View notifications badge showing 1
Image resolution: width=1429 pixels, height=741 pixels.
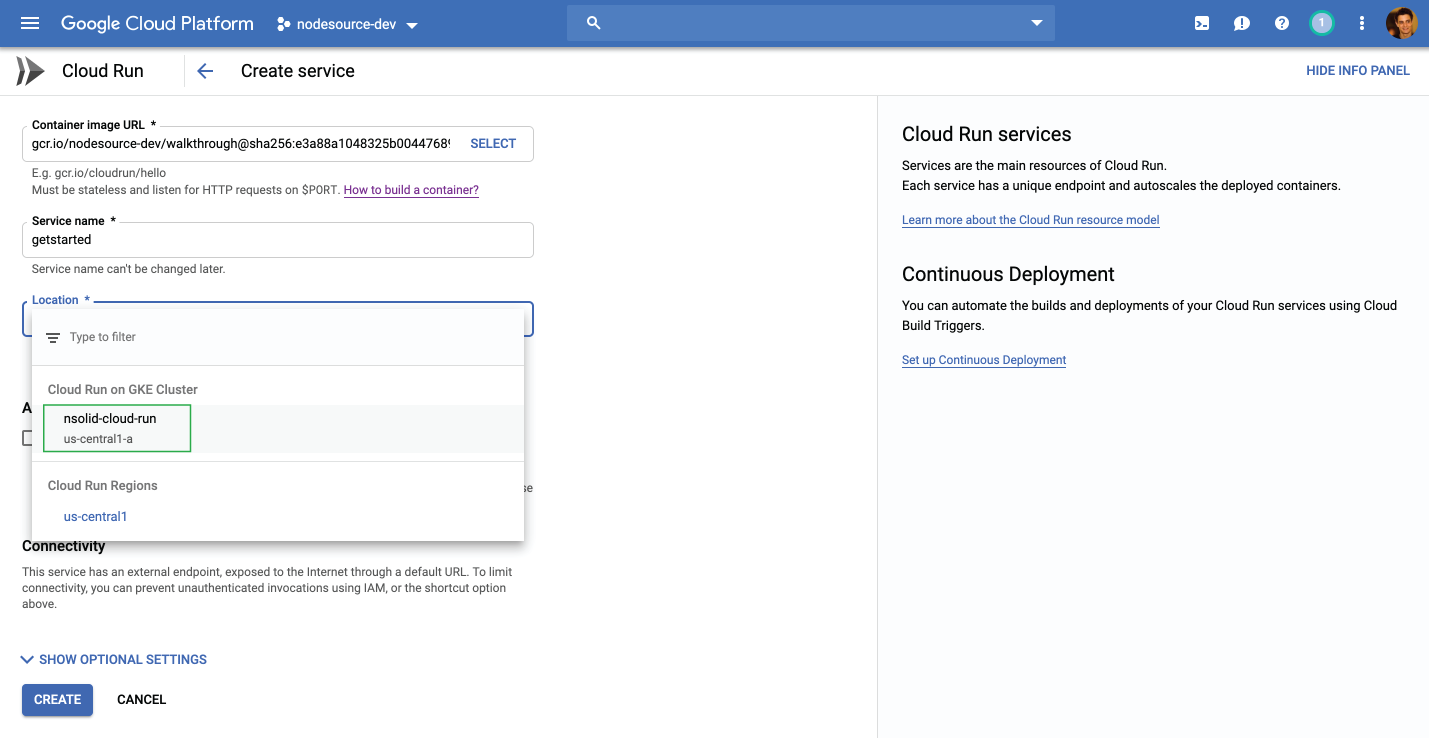[1322, 23]
